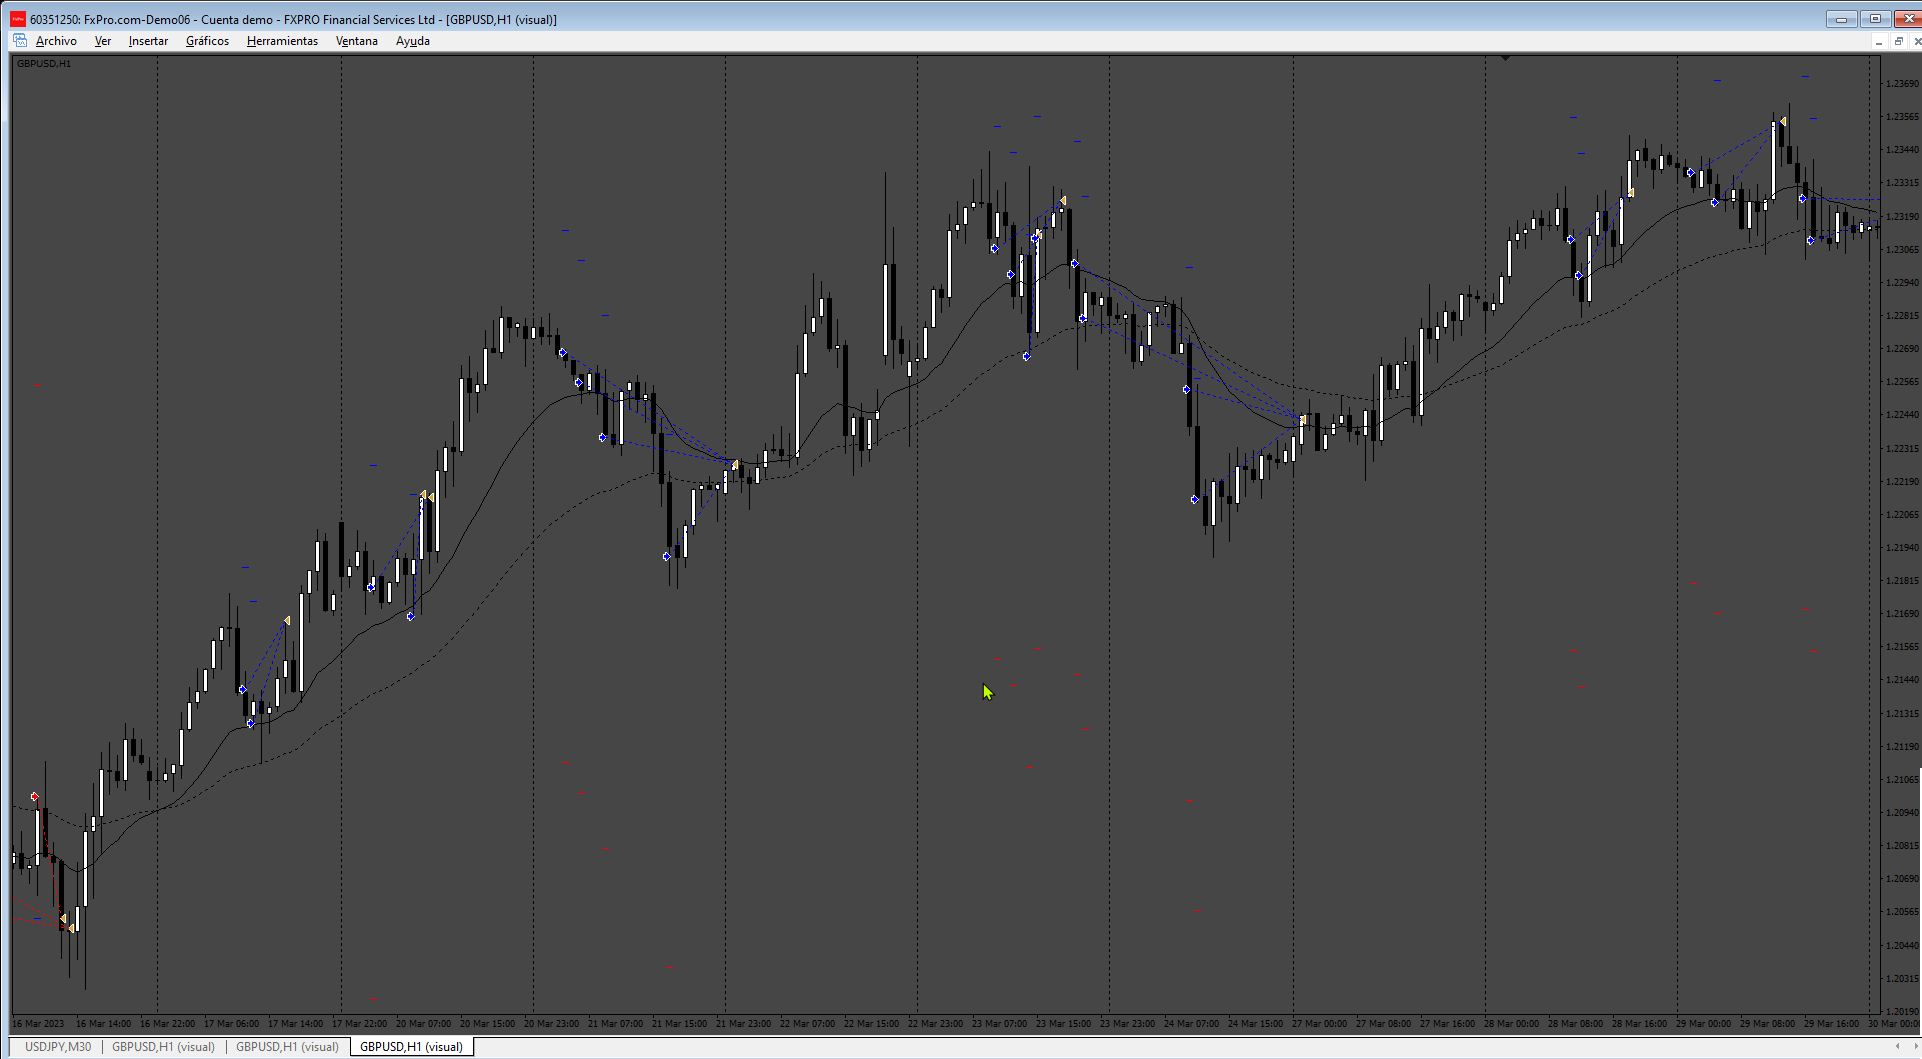The height and width of the screenshot is (1059, 1922).
Task: Click the 1.20190 price at the scale bottom
Action: (1902, 1012)
